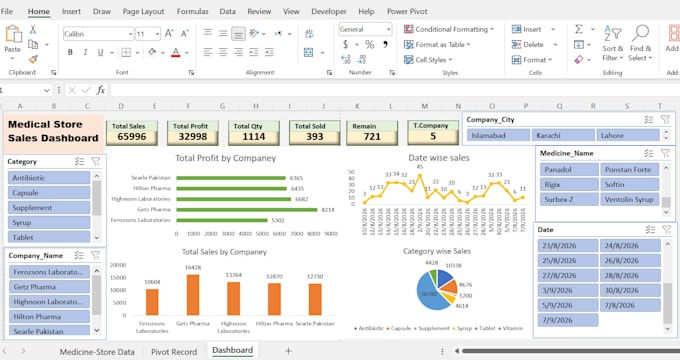680x360 pixels.
Task: Toggle multi-select on Date slicer
Action: tap(650, 229)
